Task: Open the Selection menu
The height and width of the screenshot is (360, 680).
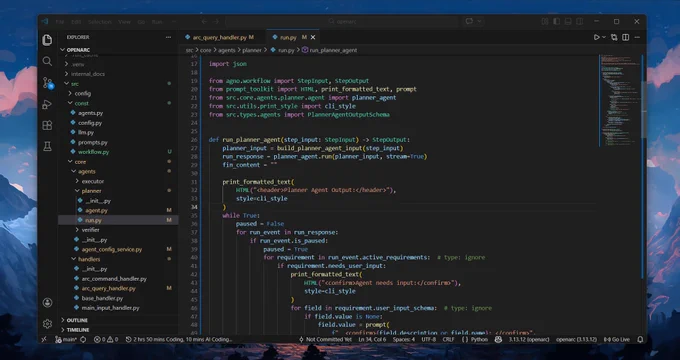Action: tap(100, 22)
